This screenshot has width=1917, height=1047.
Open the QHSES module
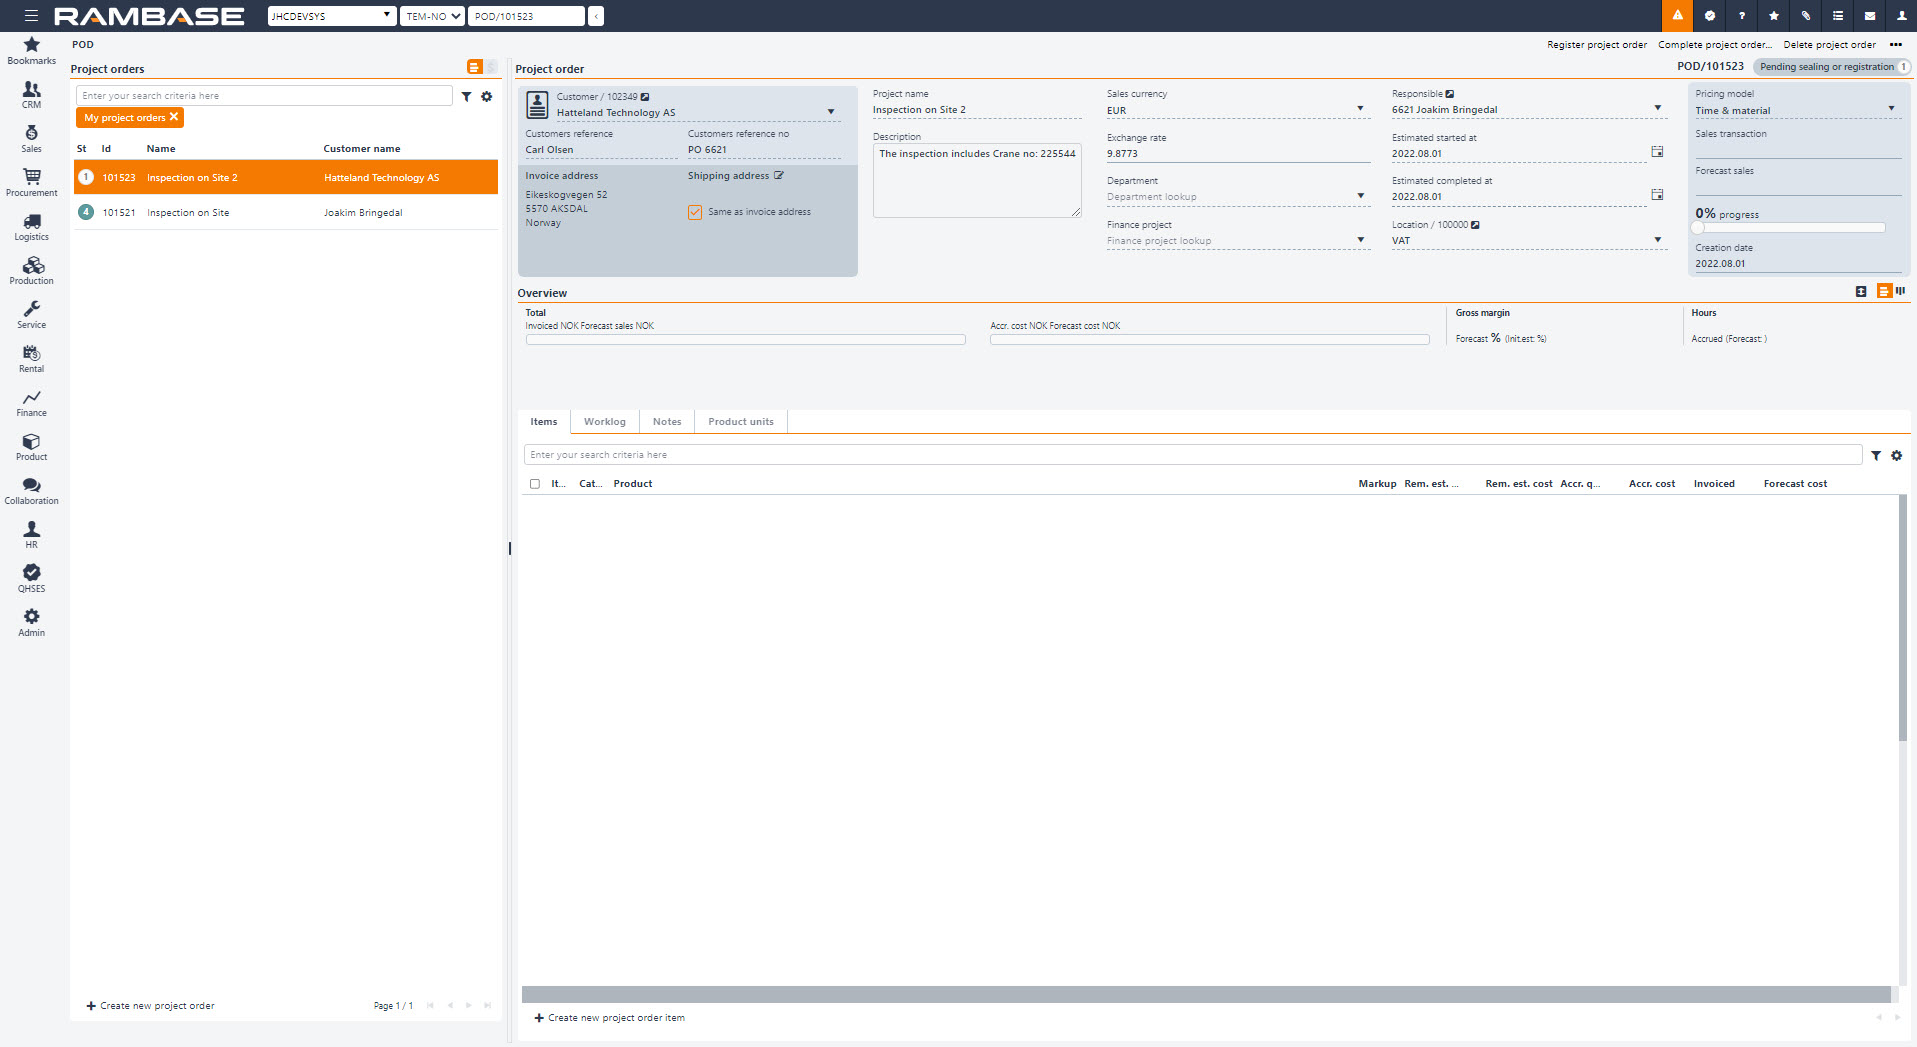tap(32, 579)
